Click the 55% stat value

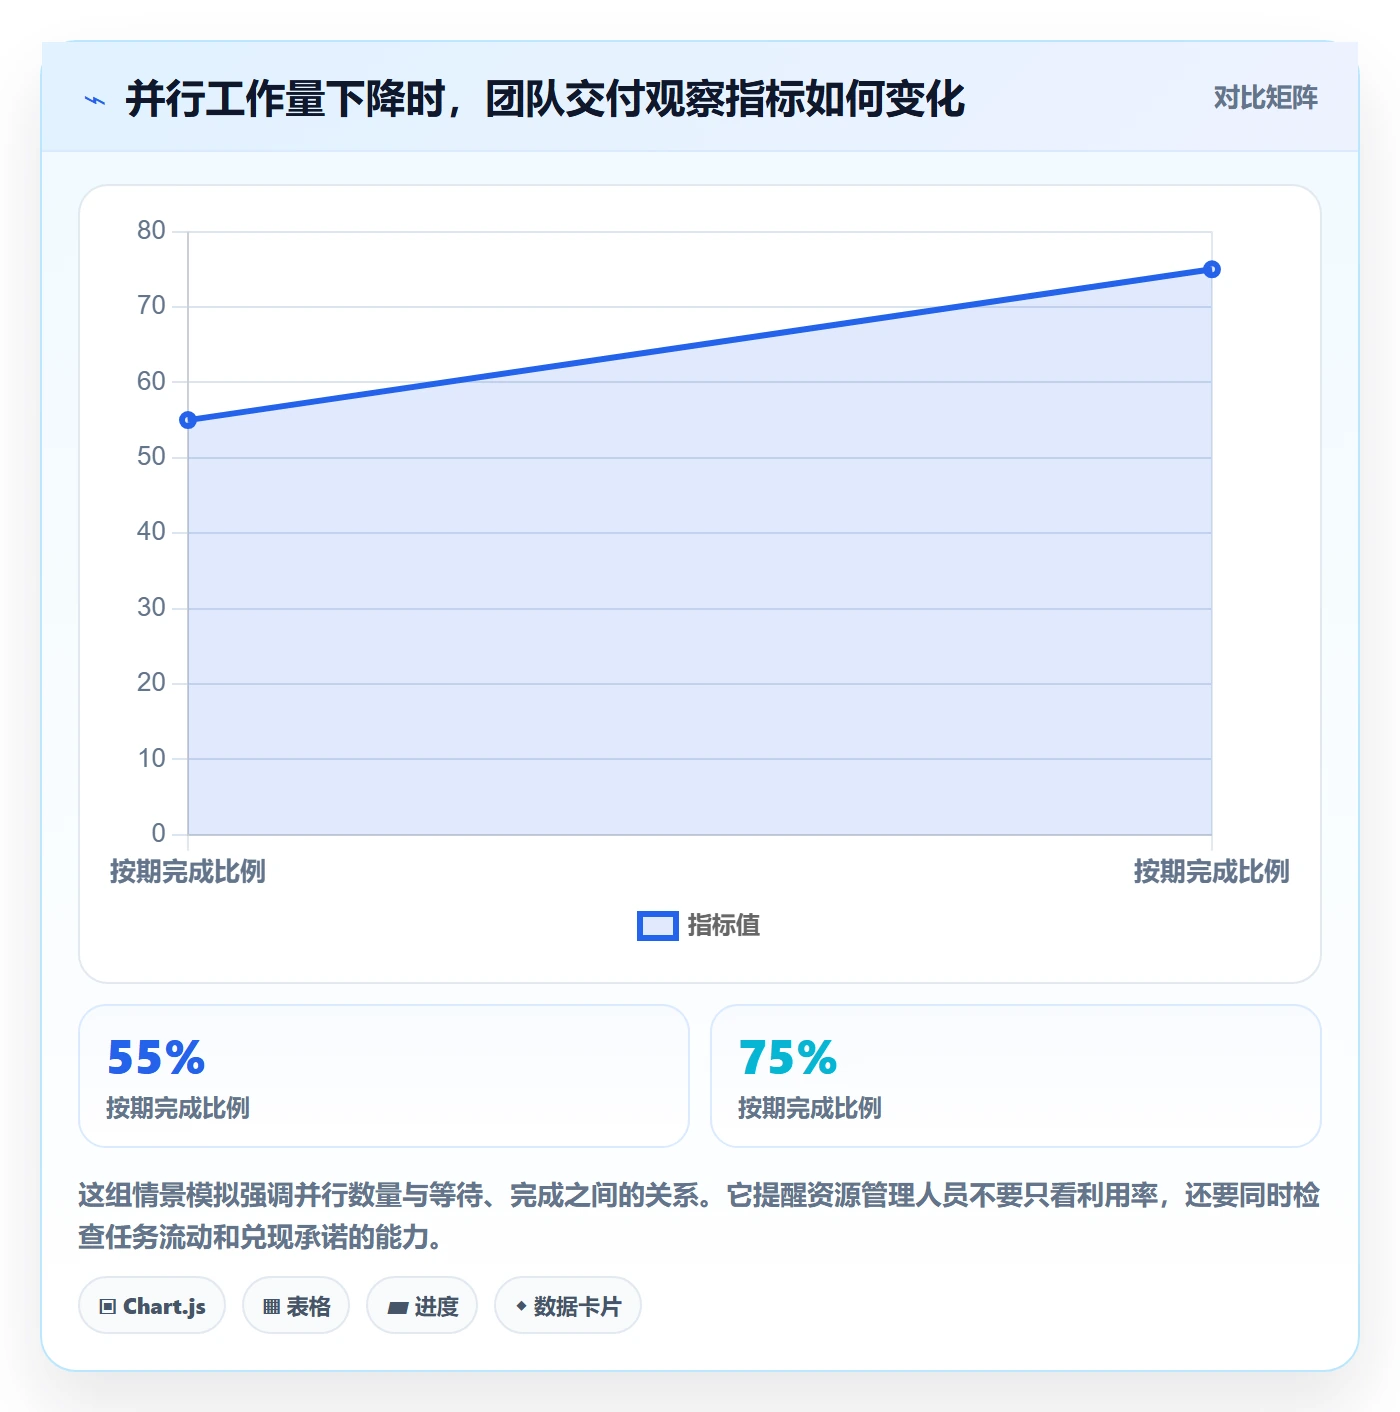point(156,1058)
